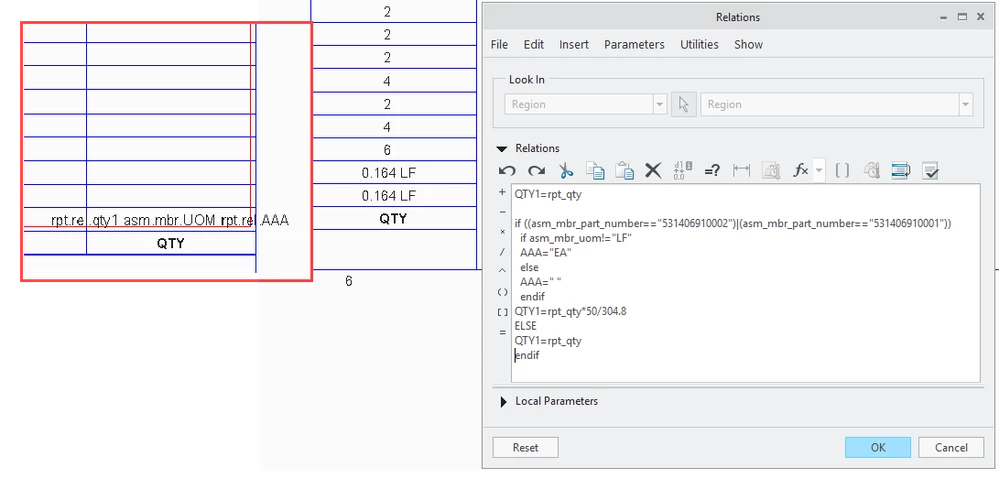The height and width of the screenshot is (479, 999).
Task: Insert equals sign from side palette
Action: (x=502, y=332)
